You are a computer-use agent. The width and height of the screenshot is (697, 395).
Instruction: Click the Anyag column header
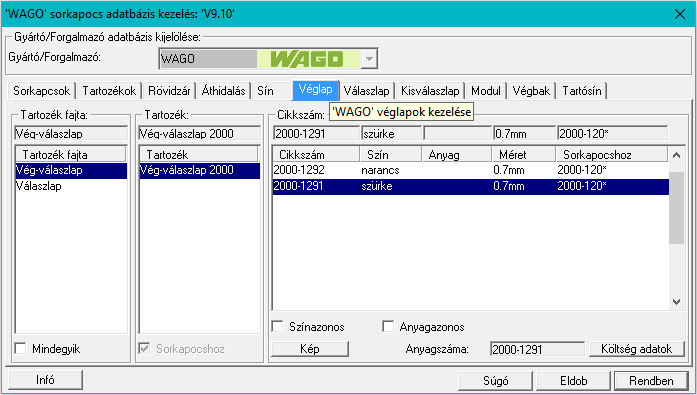pyautogui.click(x=457, y=155)
